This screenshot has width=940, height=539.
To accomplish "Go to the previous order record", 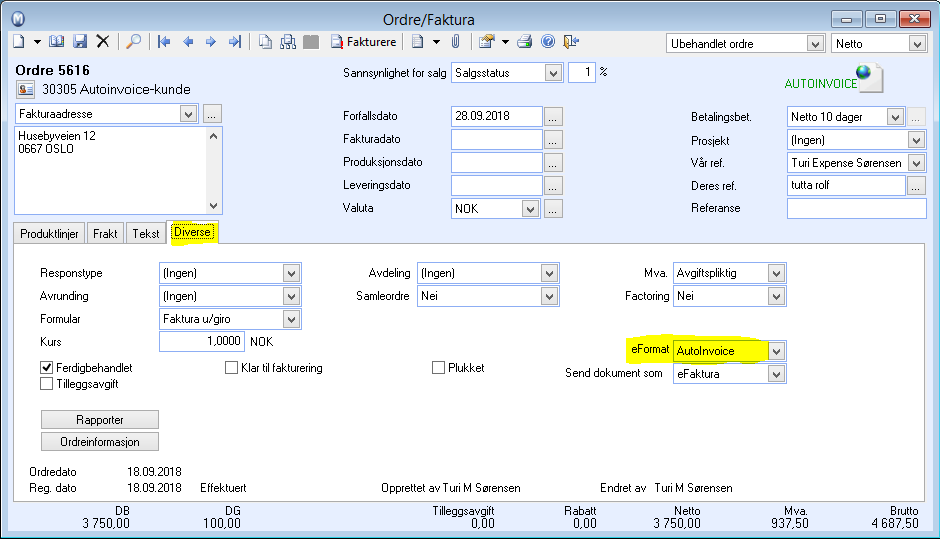I will (188, 41).
